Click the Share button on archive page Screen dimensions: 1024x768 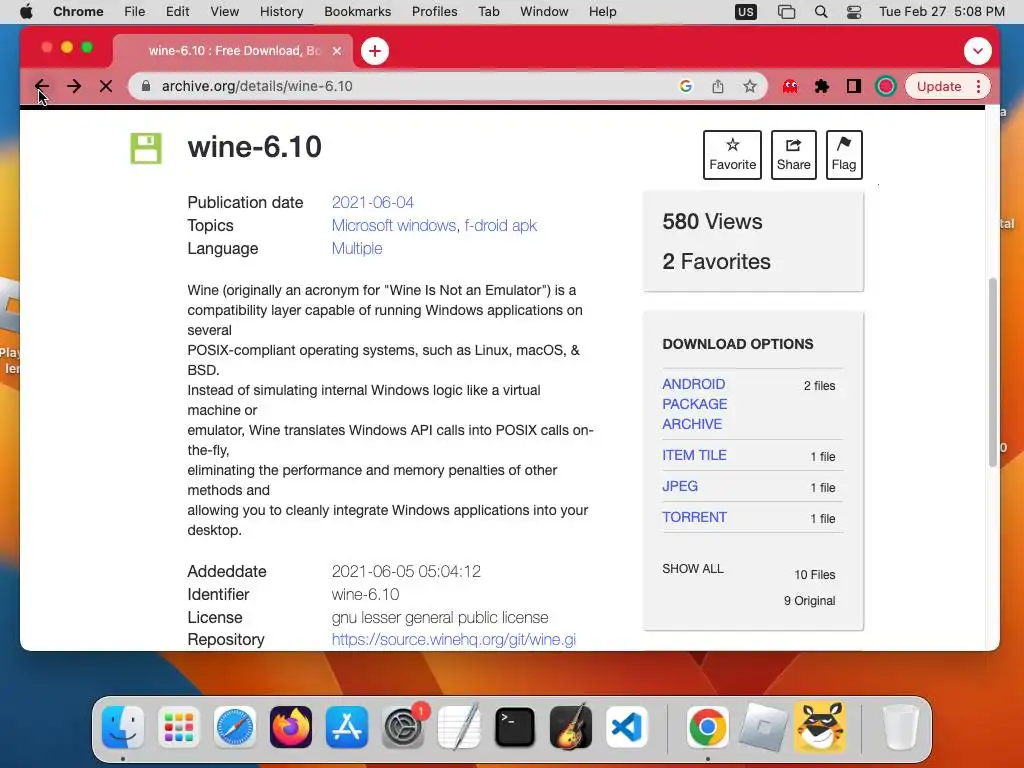point(793,155)
